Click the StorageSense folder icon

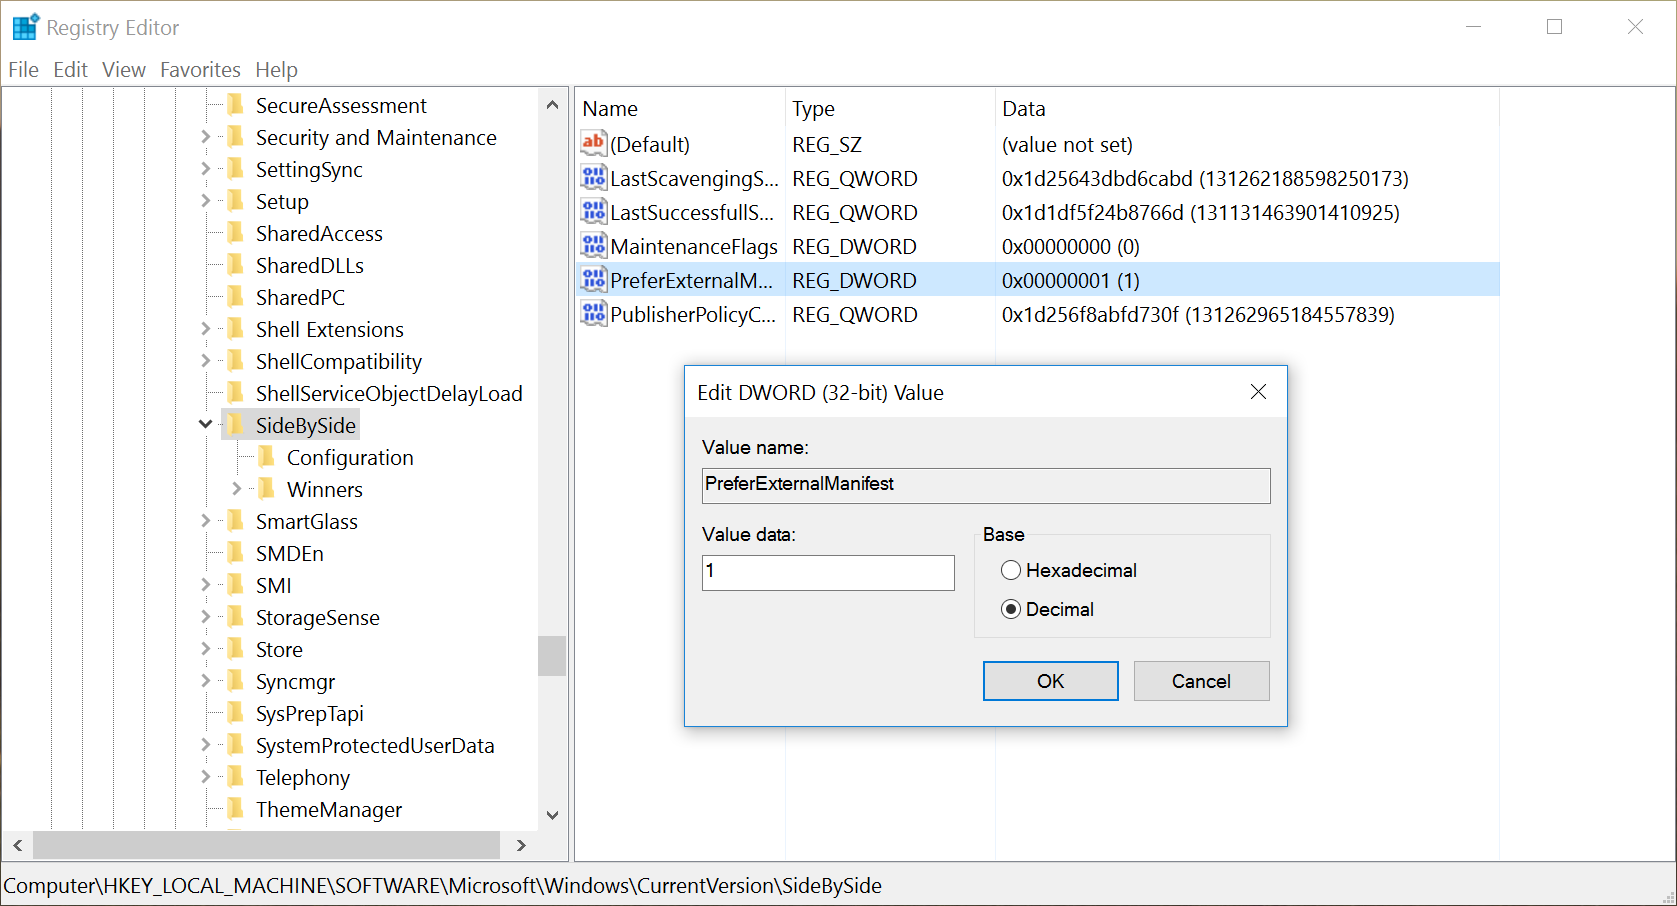point(236,617)
